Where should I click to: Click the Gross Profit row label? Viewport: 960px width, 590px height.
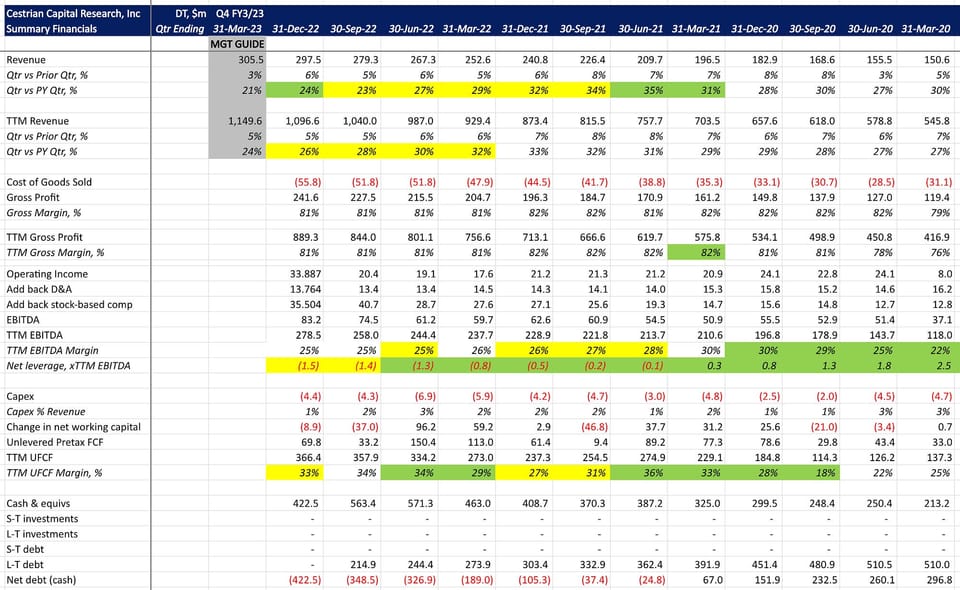click(x=33, y=197)
